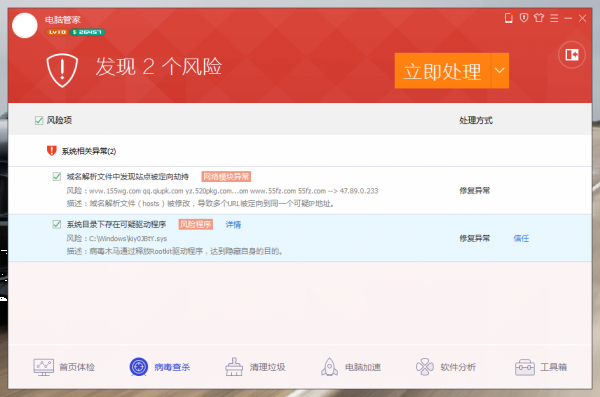This screenshot has width=600, height=397.
Task: Click the Lv10 level badge
Action: click(57, 32)
